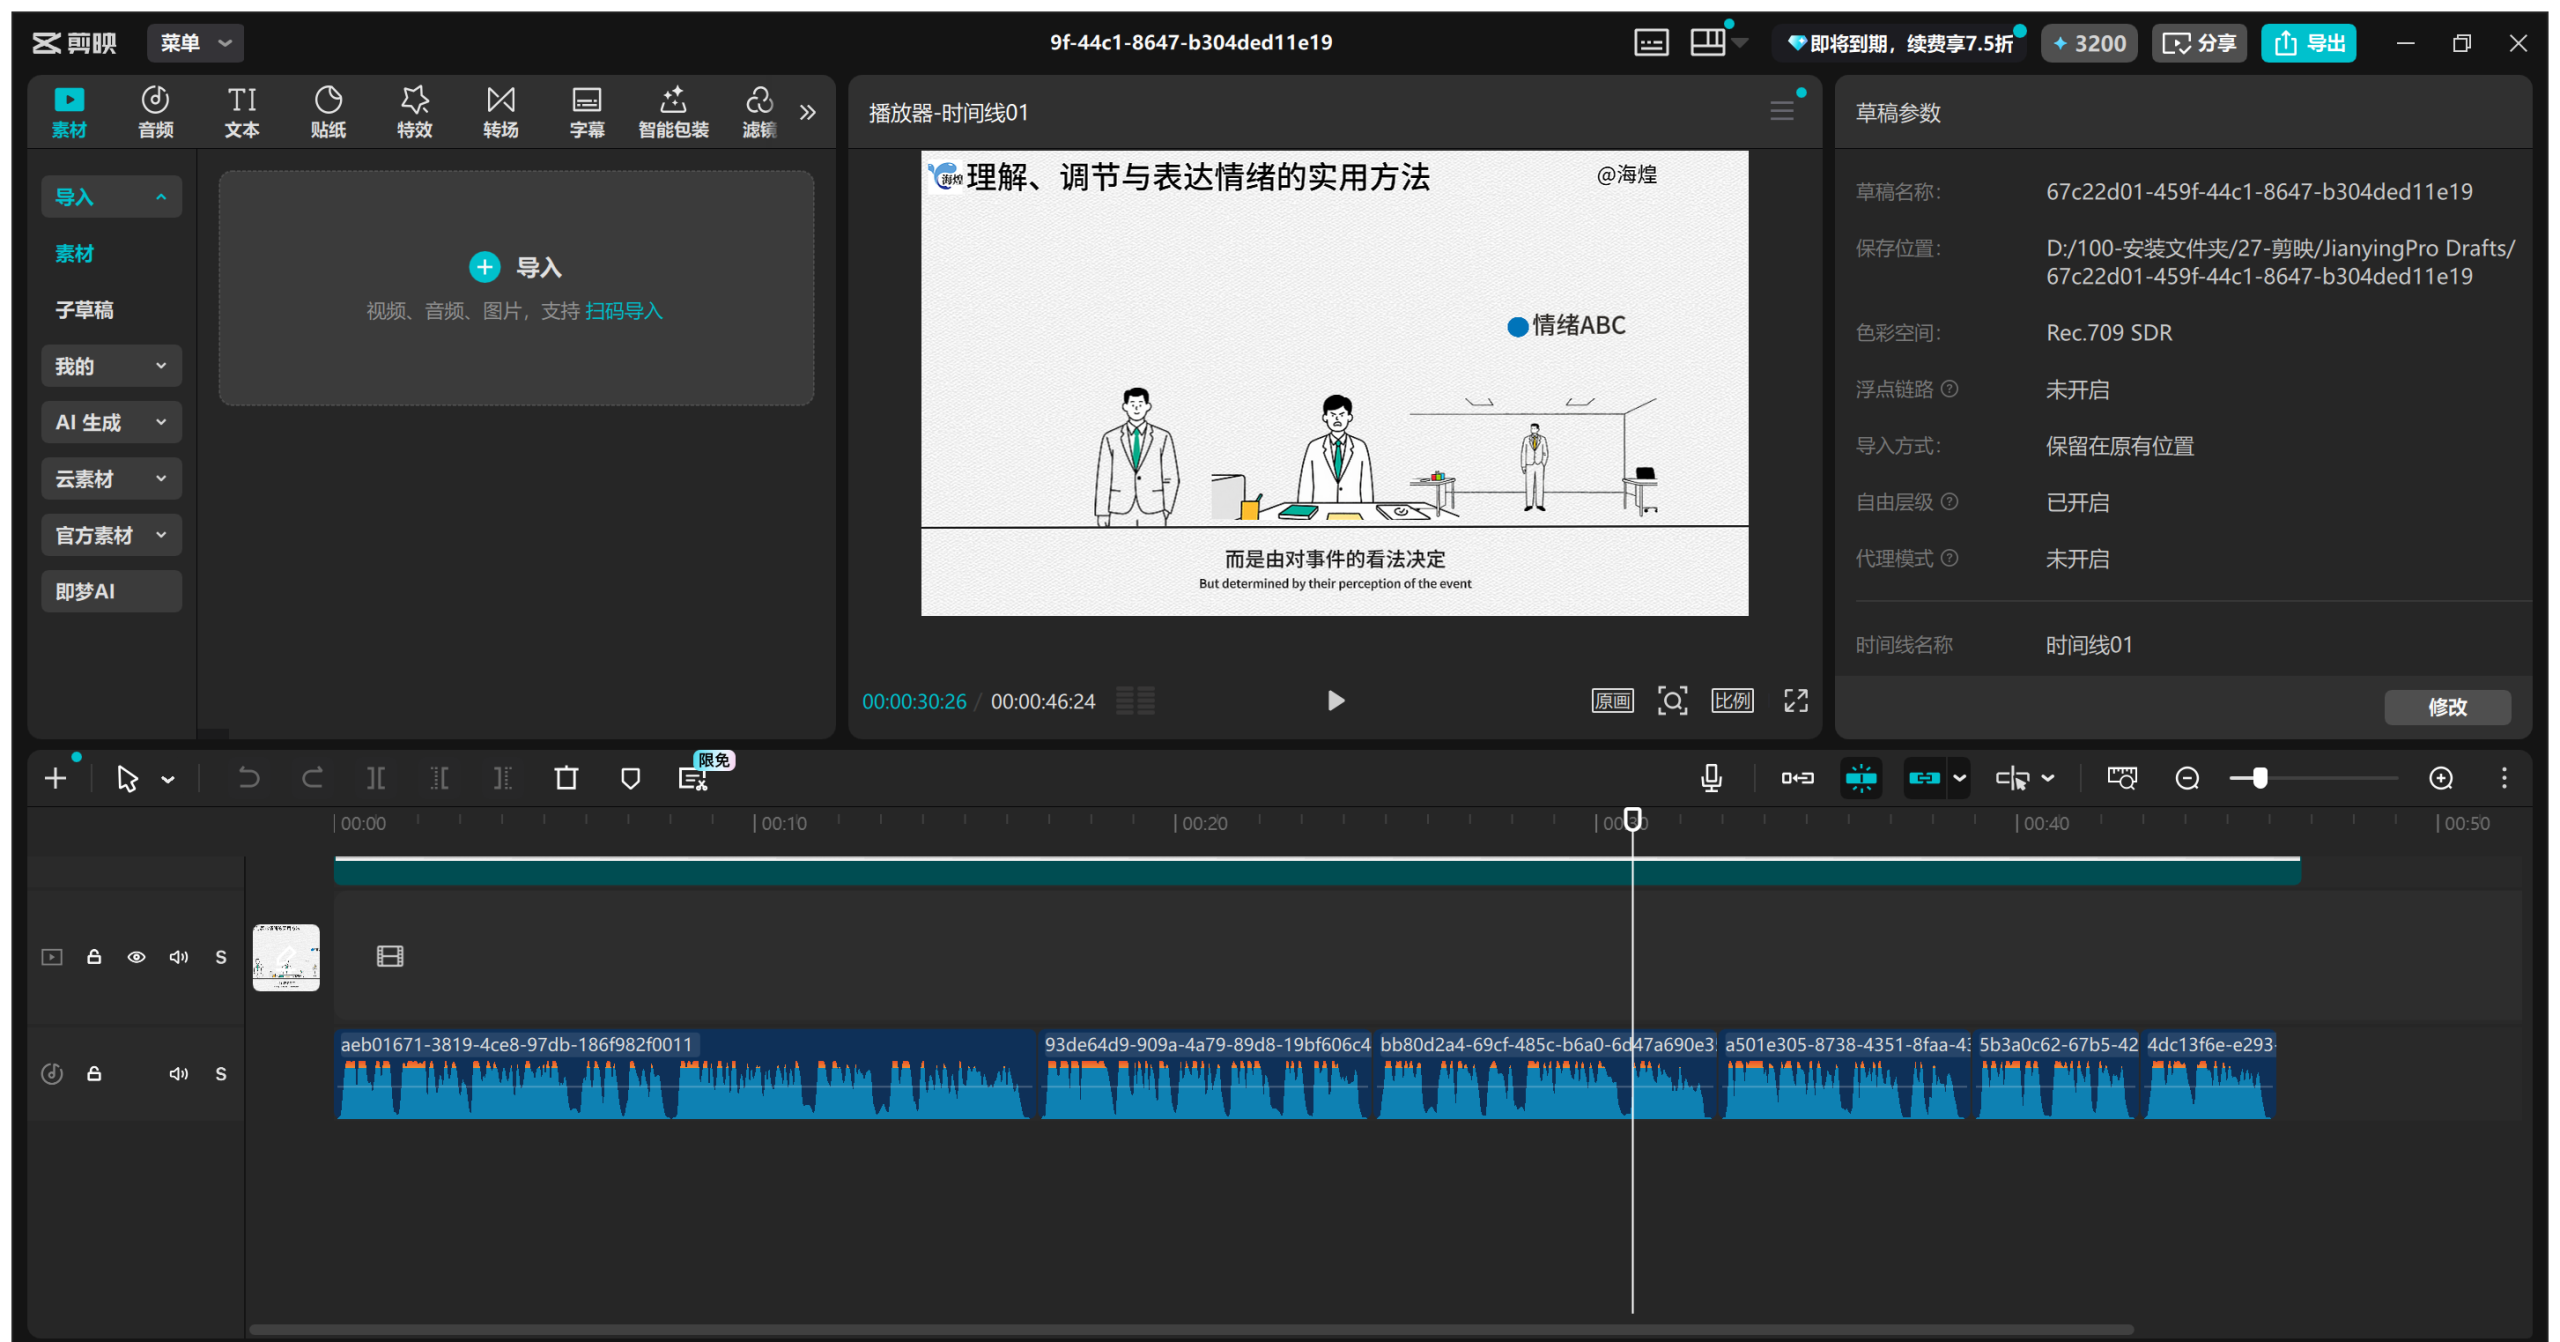Expand the 云素材 section

tap(111, 479)
